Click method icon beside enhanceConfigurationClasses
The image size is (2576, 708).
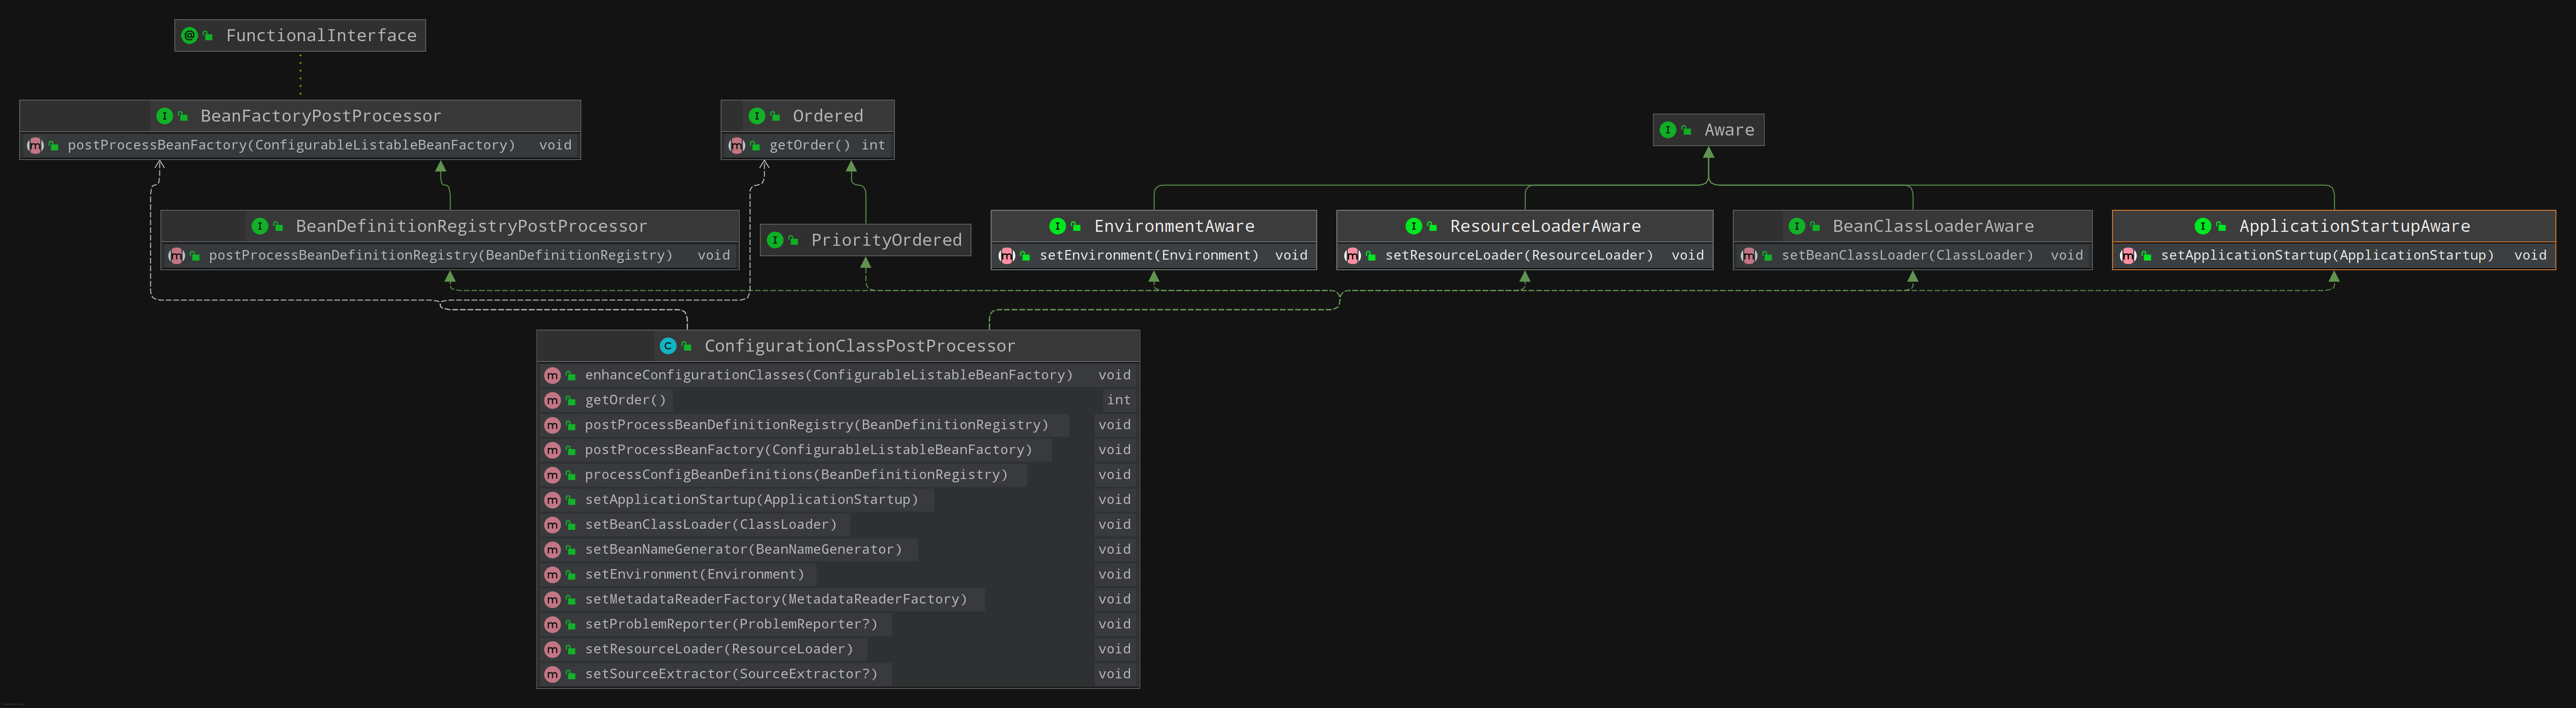tap(552, 376)
